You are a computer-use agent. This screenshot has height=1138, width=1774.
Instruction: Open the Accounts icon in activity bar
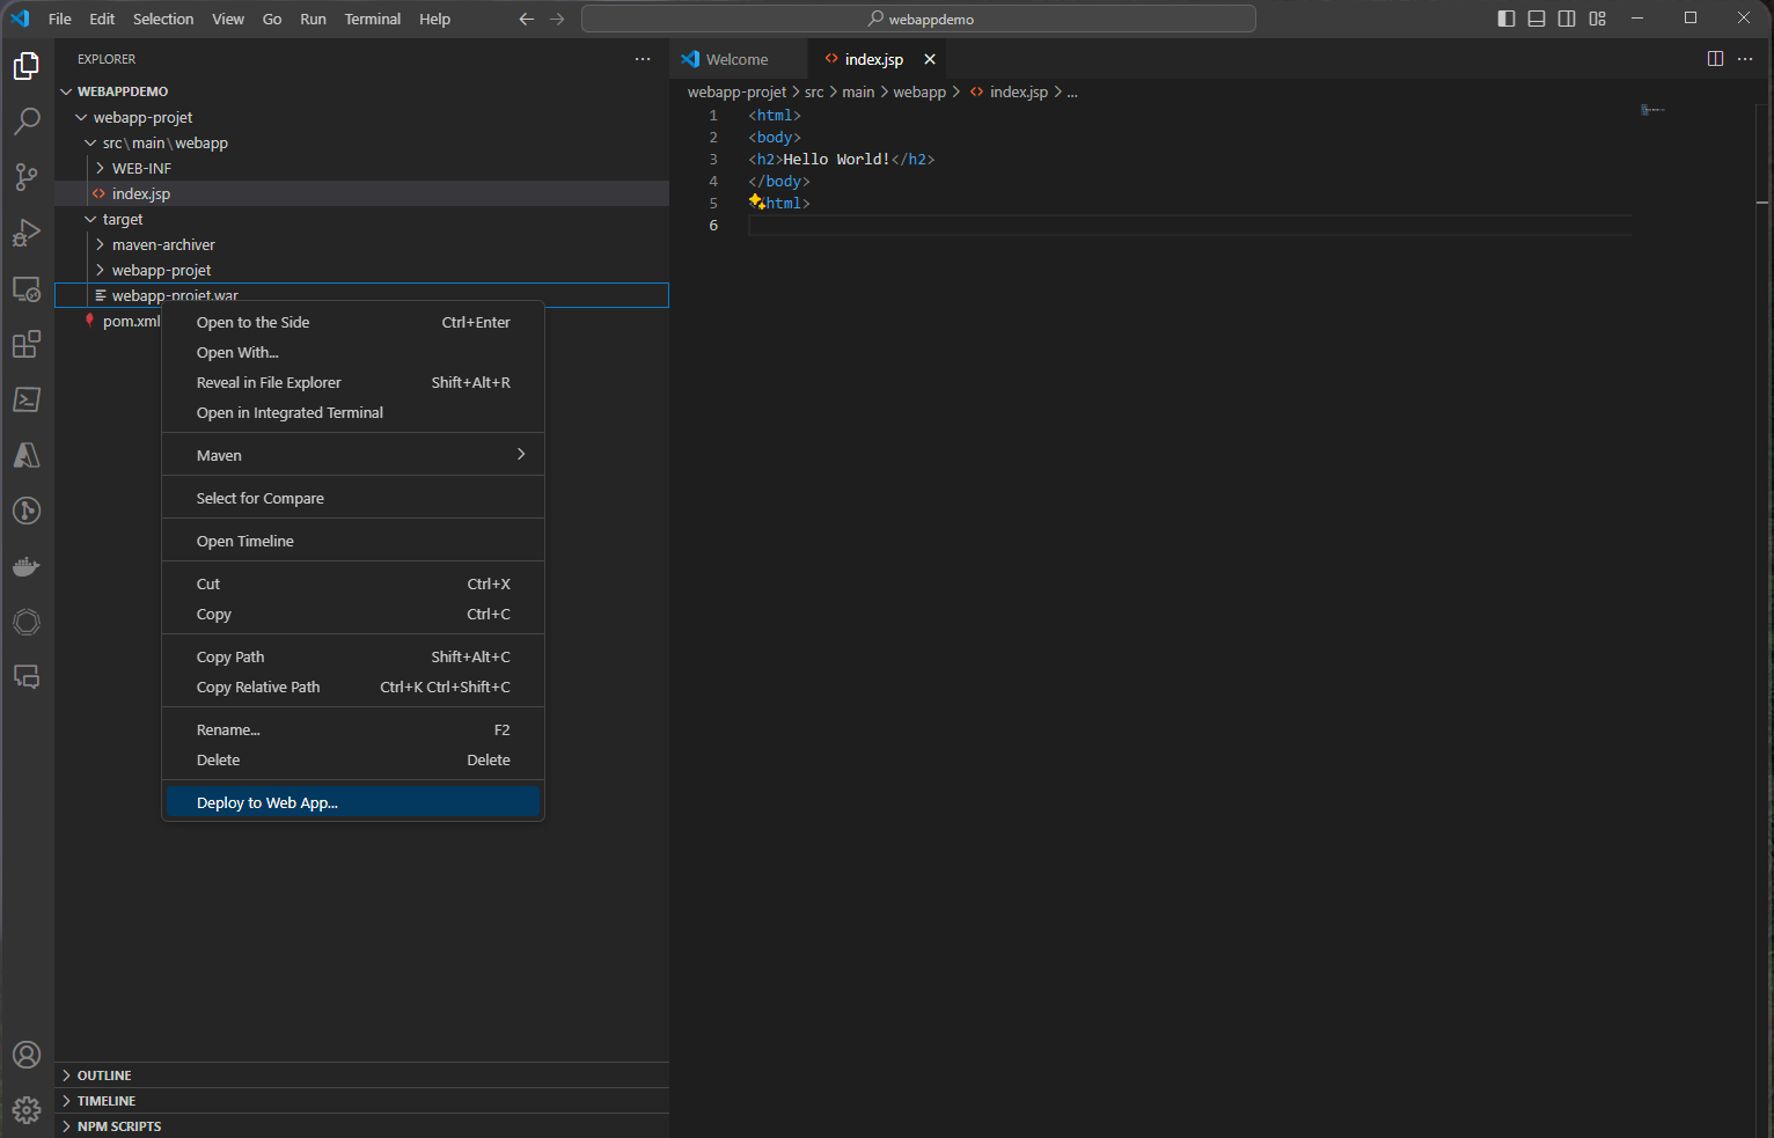pos(27,1054)
